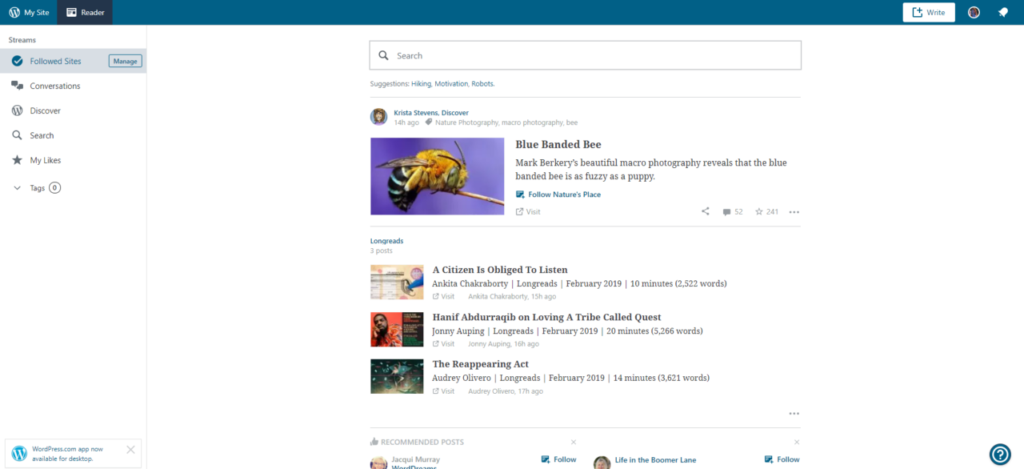The image size is (1024, 469).
Task: Click Follow Nature's Place
Action: pos(558,195)
